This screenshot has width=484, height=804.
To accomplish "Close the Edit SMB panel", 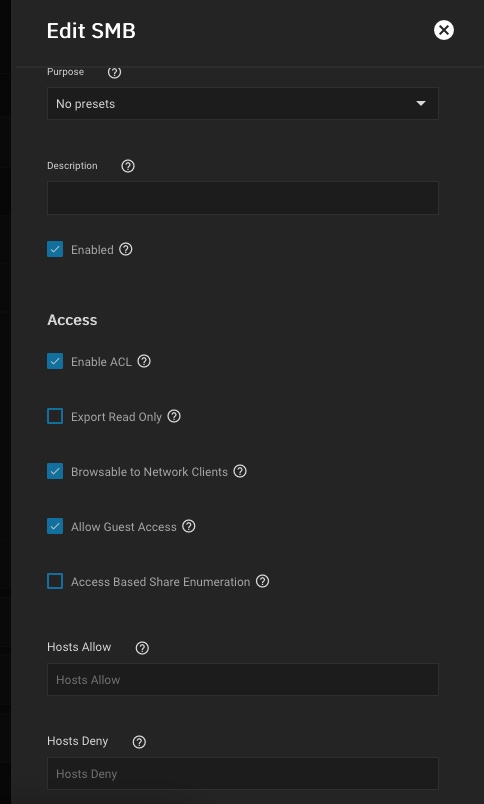I will point(443,30).
